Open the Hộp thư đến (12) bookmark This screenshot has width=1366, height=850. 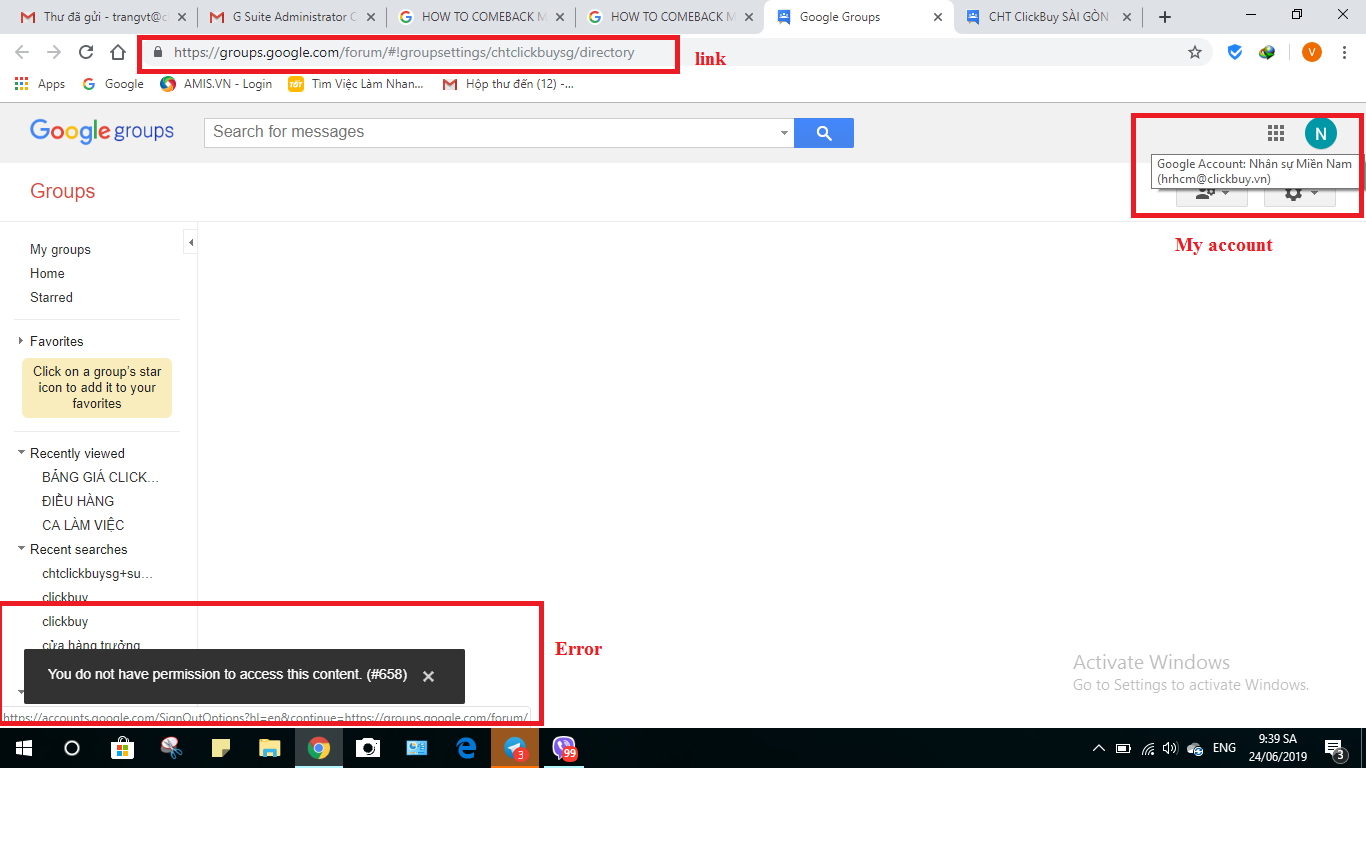[x=508, y=84]
